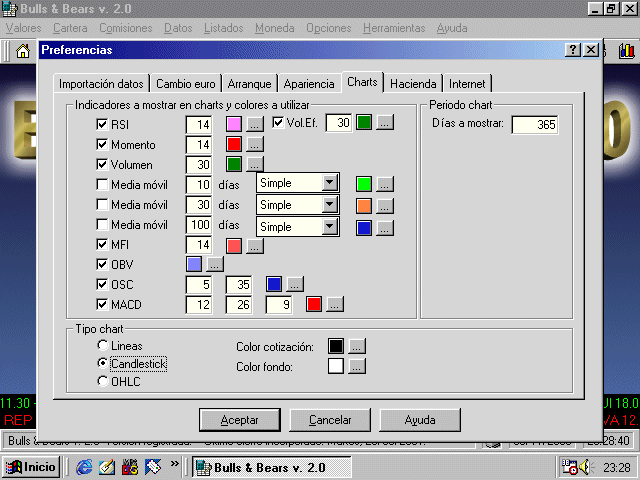
Task: Open color picker button for MACD
Action: [x=334, y=304]
